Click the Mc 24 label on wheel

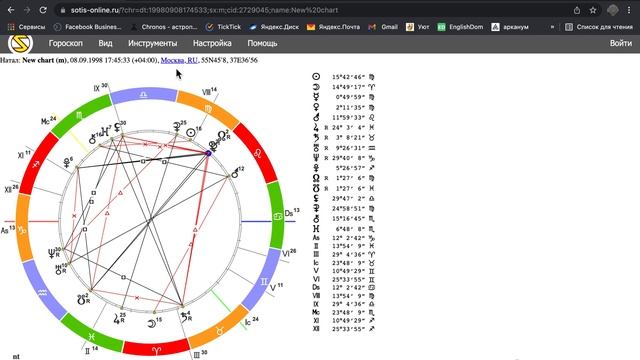(x=48, y=121)
